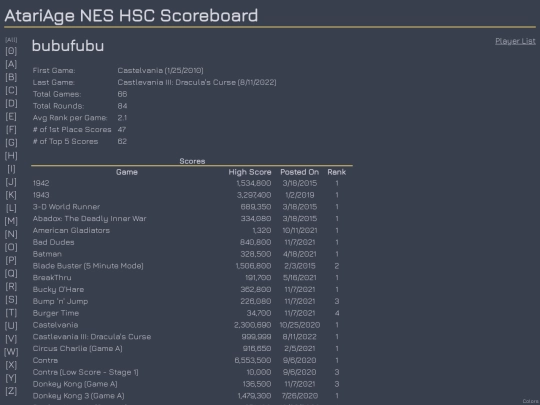This screenshot has height=405, width=540.
Task: Click the Last Game value with 8/11/2022
Action: tap(197, 82)
